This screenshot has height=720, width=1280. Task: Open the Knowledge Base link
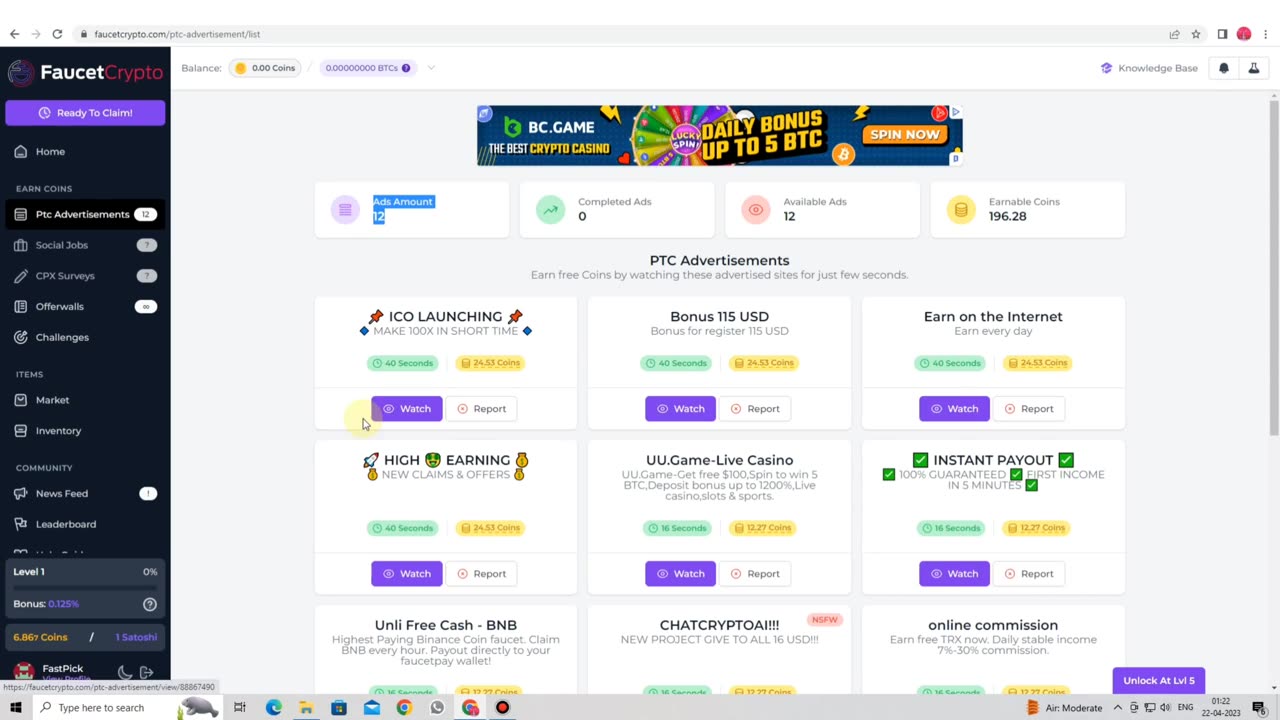tap(1149, 68)
